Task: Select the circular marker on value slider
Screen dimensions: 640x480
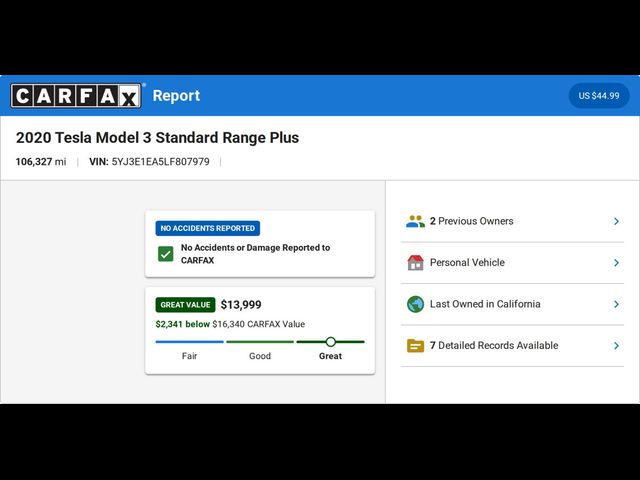Action: (x=330, y=342)
